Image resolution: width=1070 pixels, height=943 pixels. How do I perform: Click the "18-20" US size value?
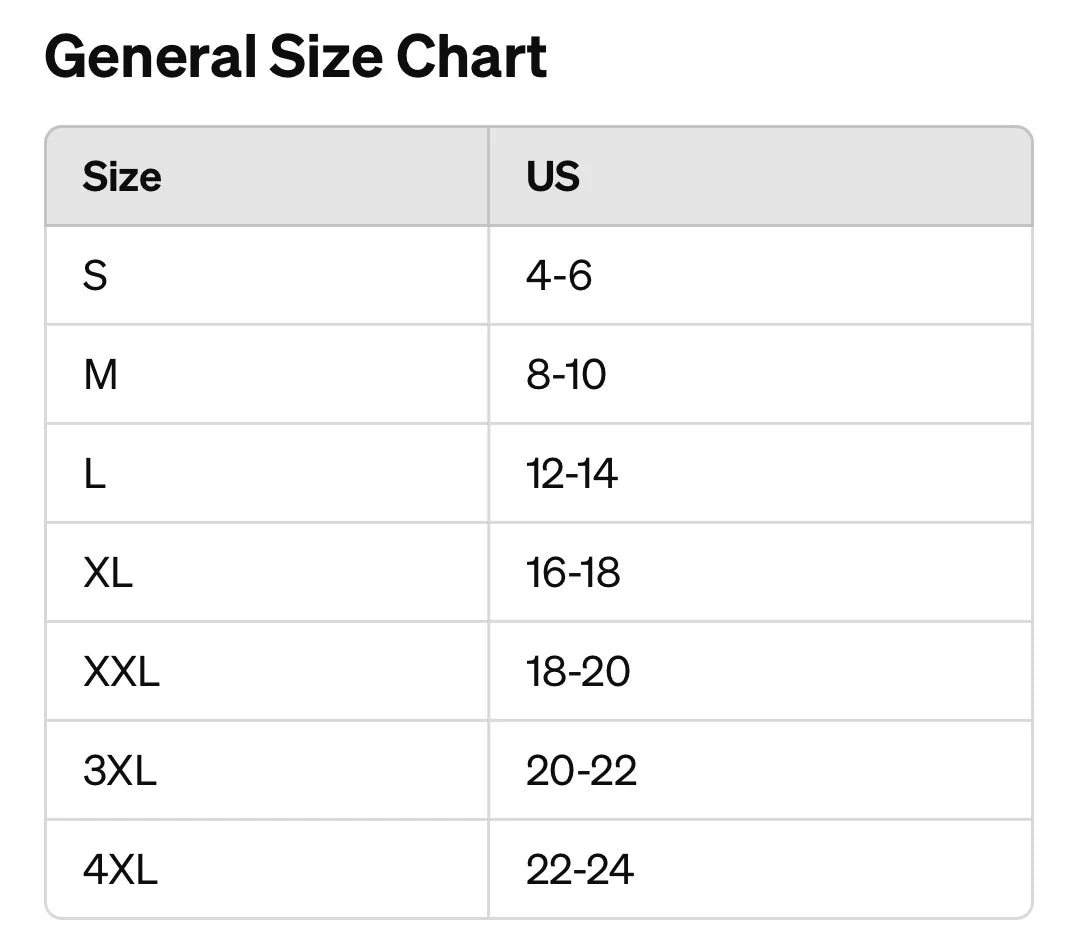pyautogui.click(x=578, y=672)
